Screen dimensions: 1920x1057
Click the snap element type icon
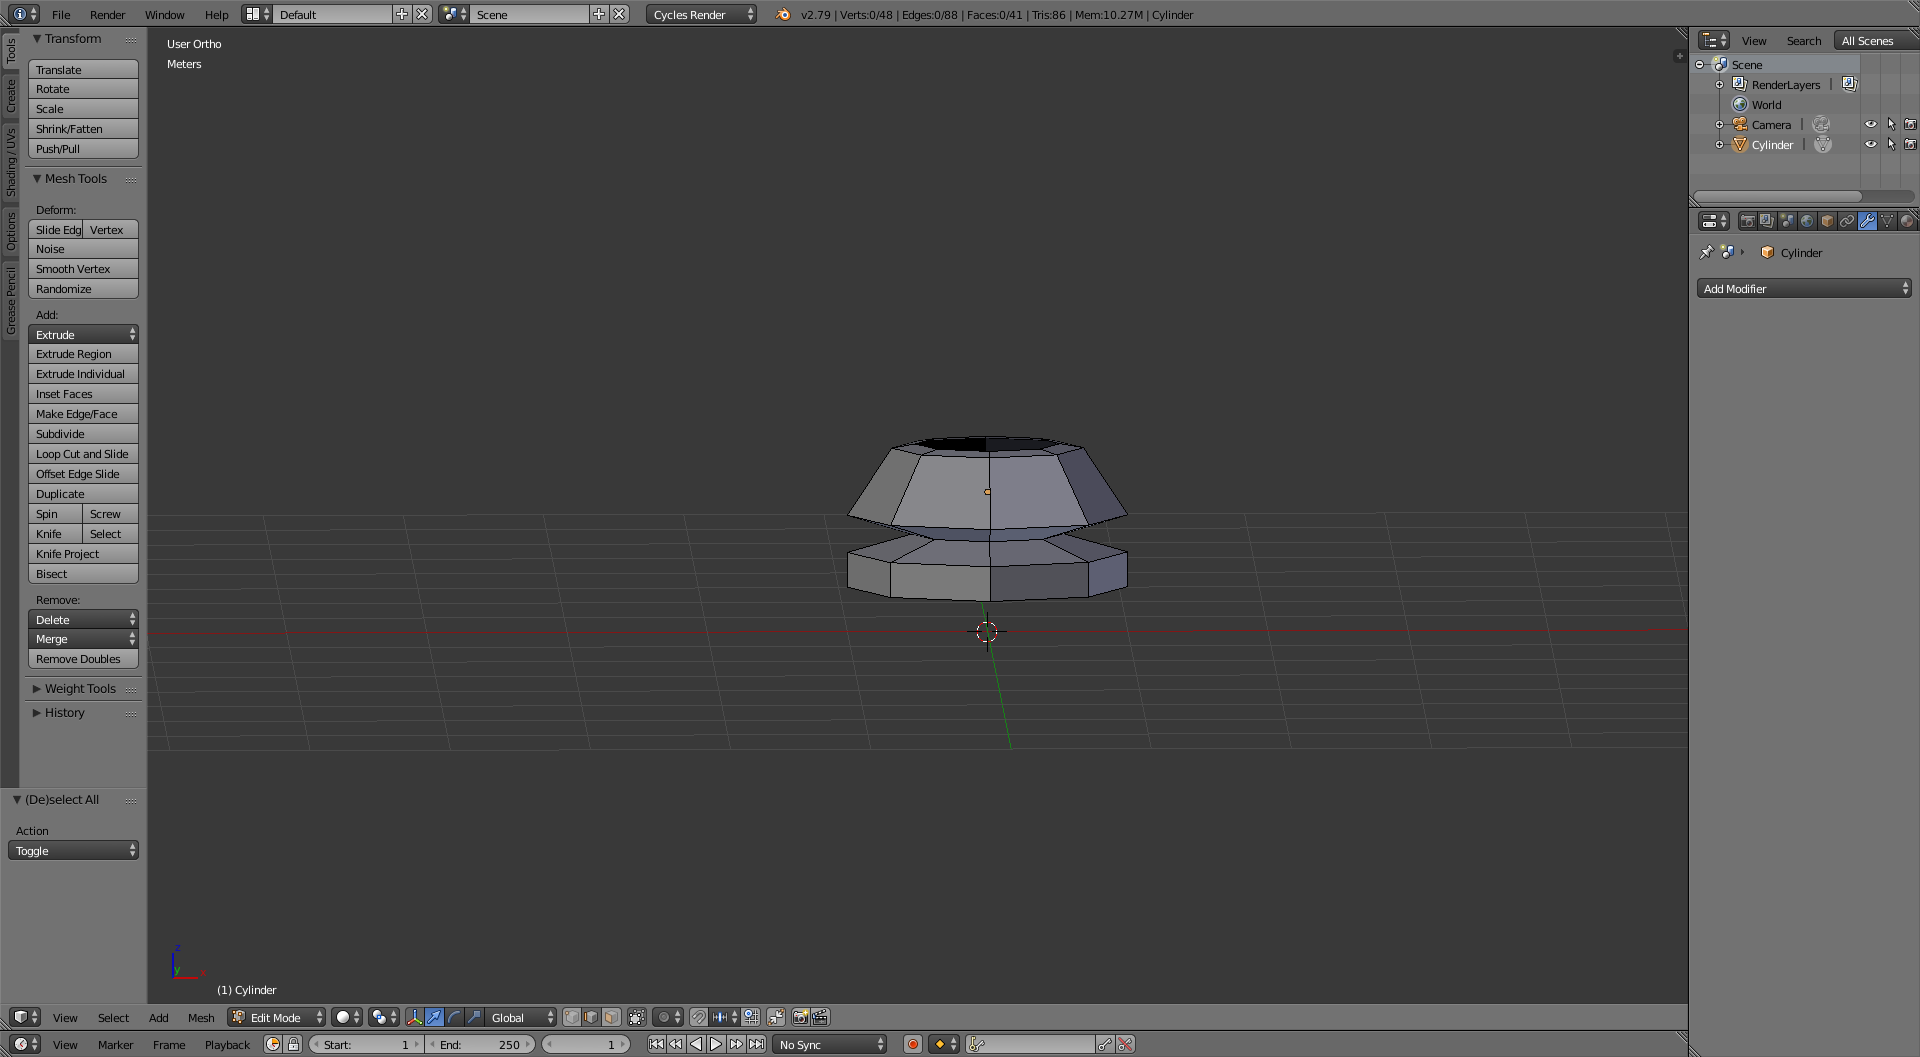pyautogui.click(x=724, y=1017)
